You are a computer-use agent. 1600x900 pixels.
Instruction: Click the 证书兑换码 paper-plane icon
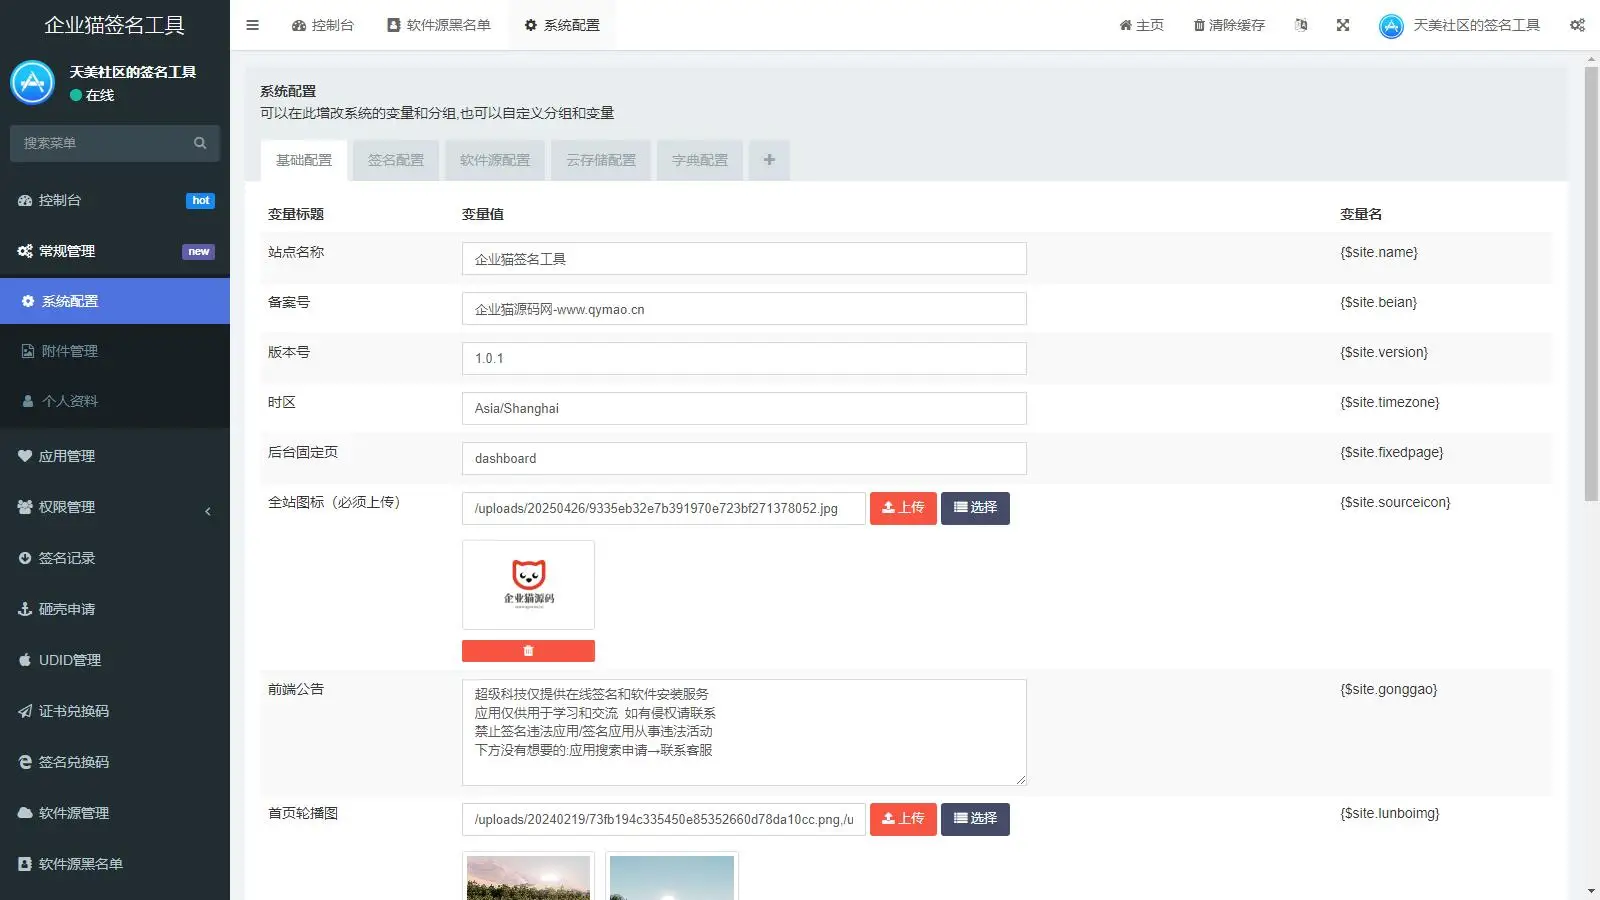pyautogui.click(x=25, y=711)
